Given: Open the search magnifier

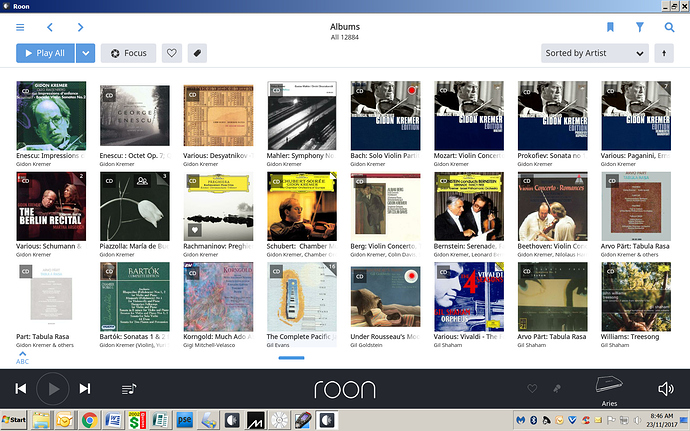Looking at the screenshot, I should [669, 27].
